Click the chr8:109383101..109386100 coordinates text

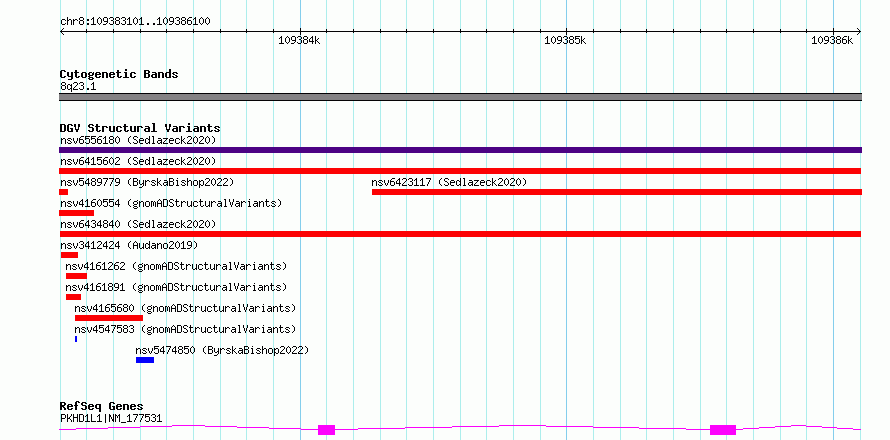click(x=135, y=22)
